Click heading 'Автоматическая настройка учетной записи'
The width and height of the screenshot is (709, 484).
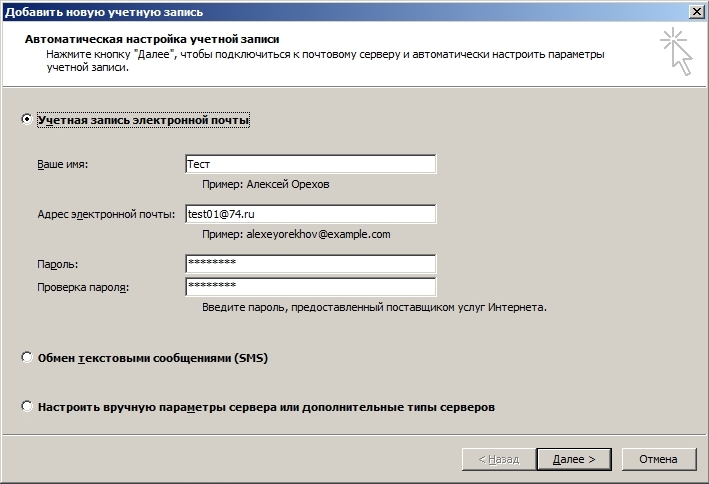(152, 39)
